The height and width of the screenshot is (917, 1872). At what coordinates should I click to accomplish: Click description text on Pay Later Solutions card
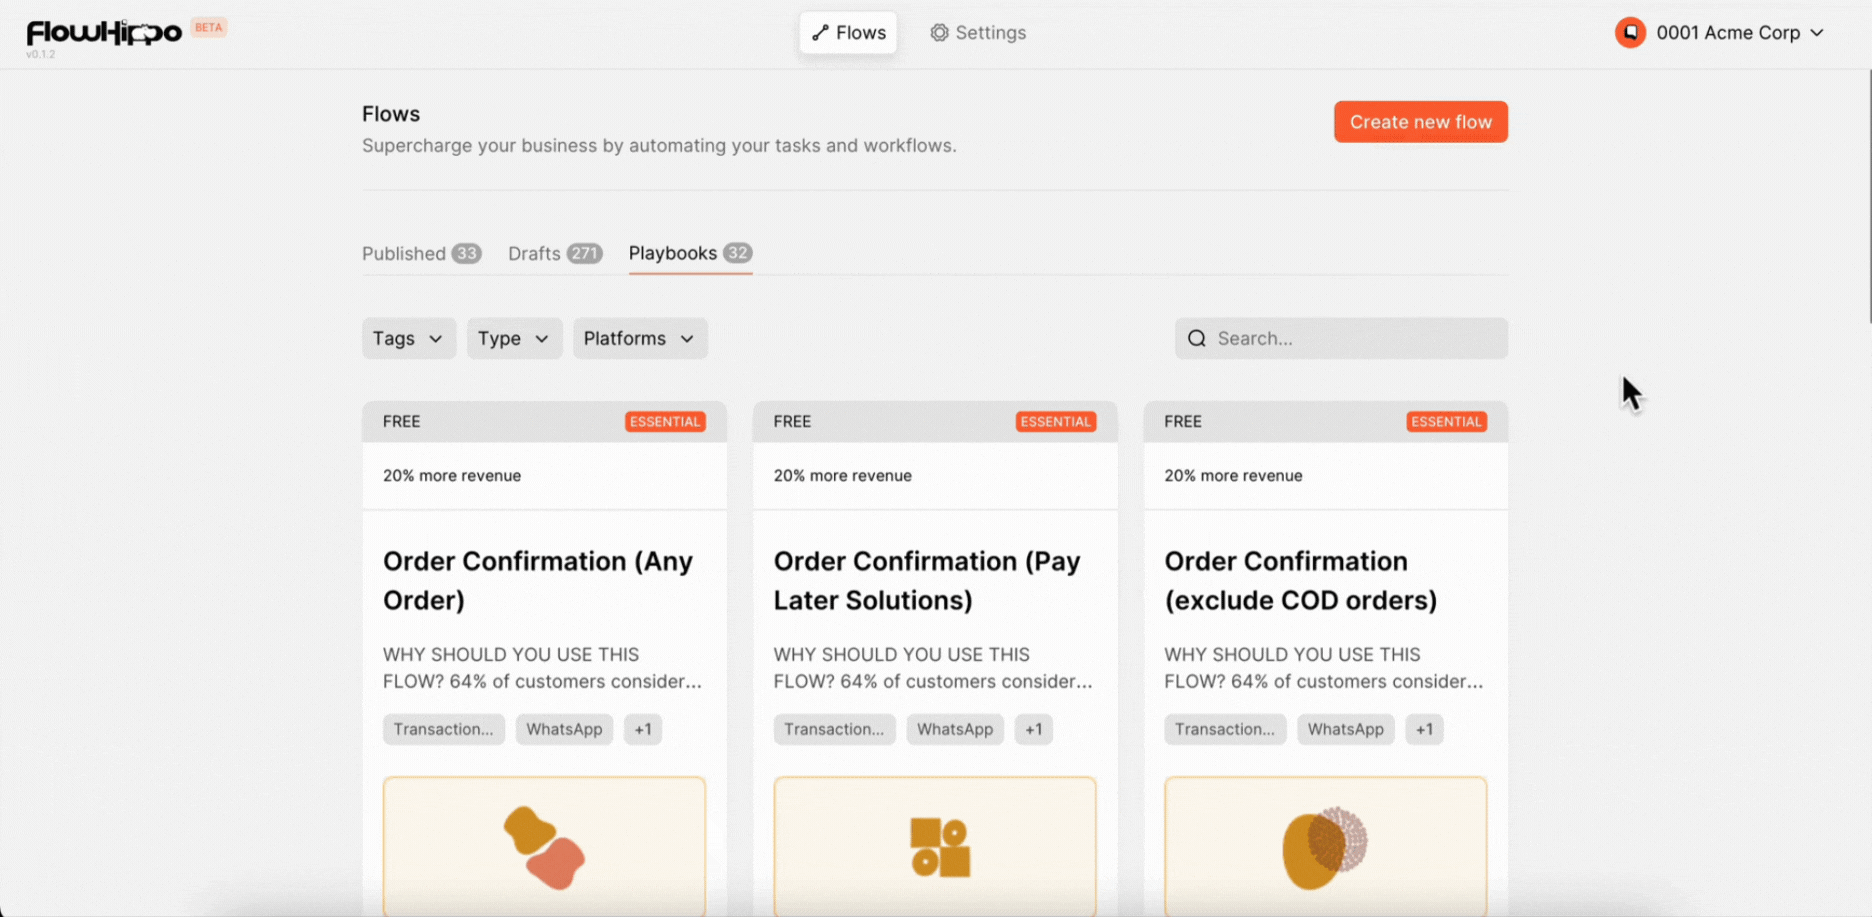(933, 668)
